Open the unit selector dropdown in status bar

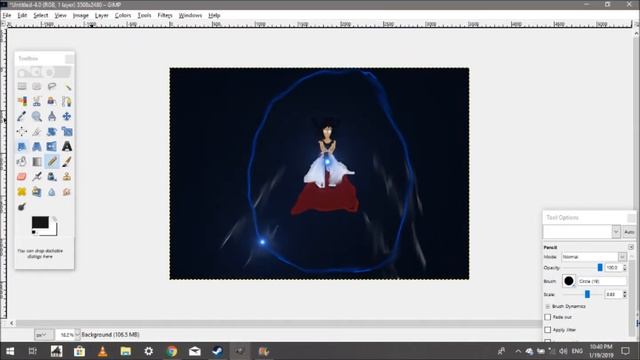pos(43,335)
